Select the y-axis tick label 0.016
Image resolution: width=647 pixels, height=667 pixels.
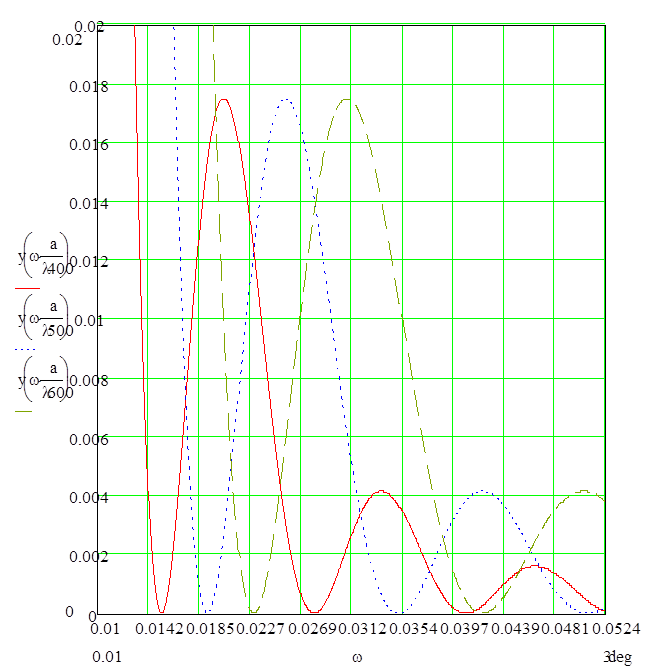tap(88, 145)
